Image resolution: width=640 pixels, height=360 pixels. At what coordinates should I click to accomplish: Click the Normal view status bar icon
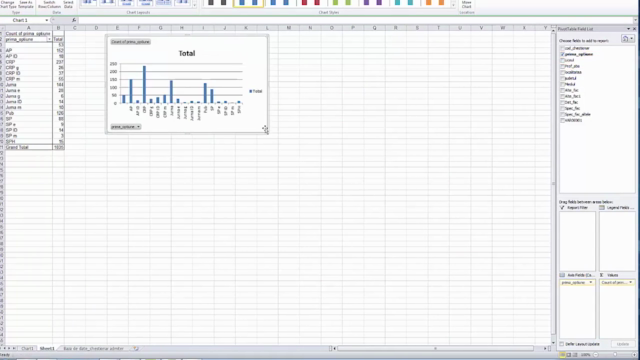pos(562,355)
